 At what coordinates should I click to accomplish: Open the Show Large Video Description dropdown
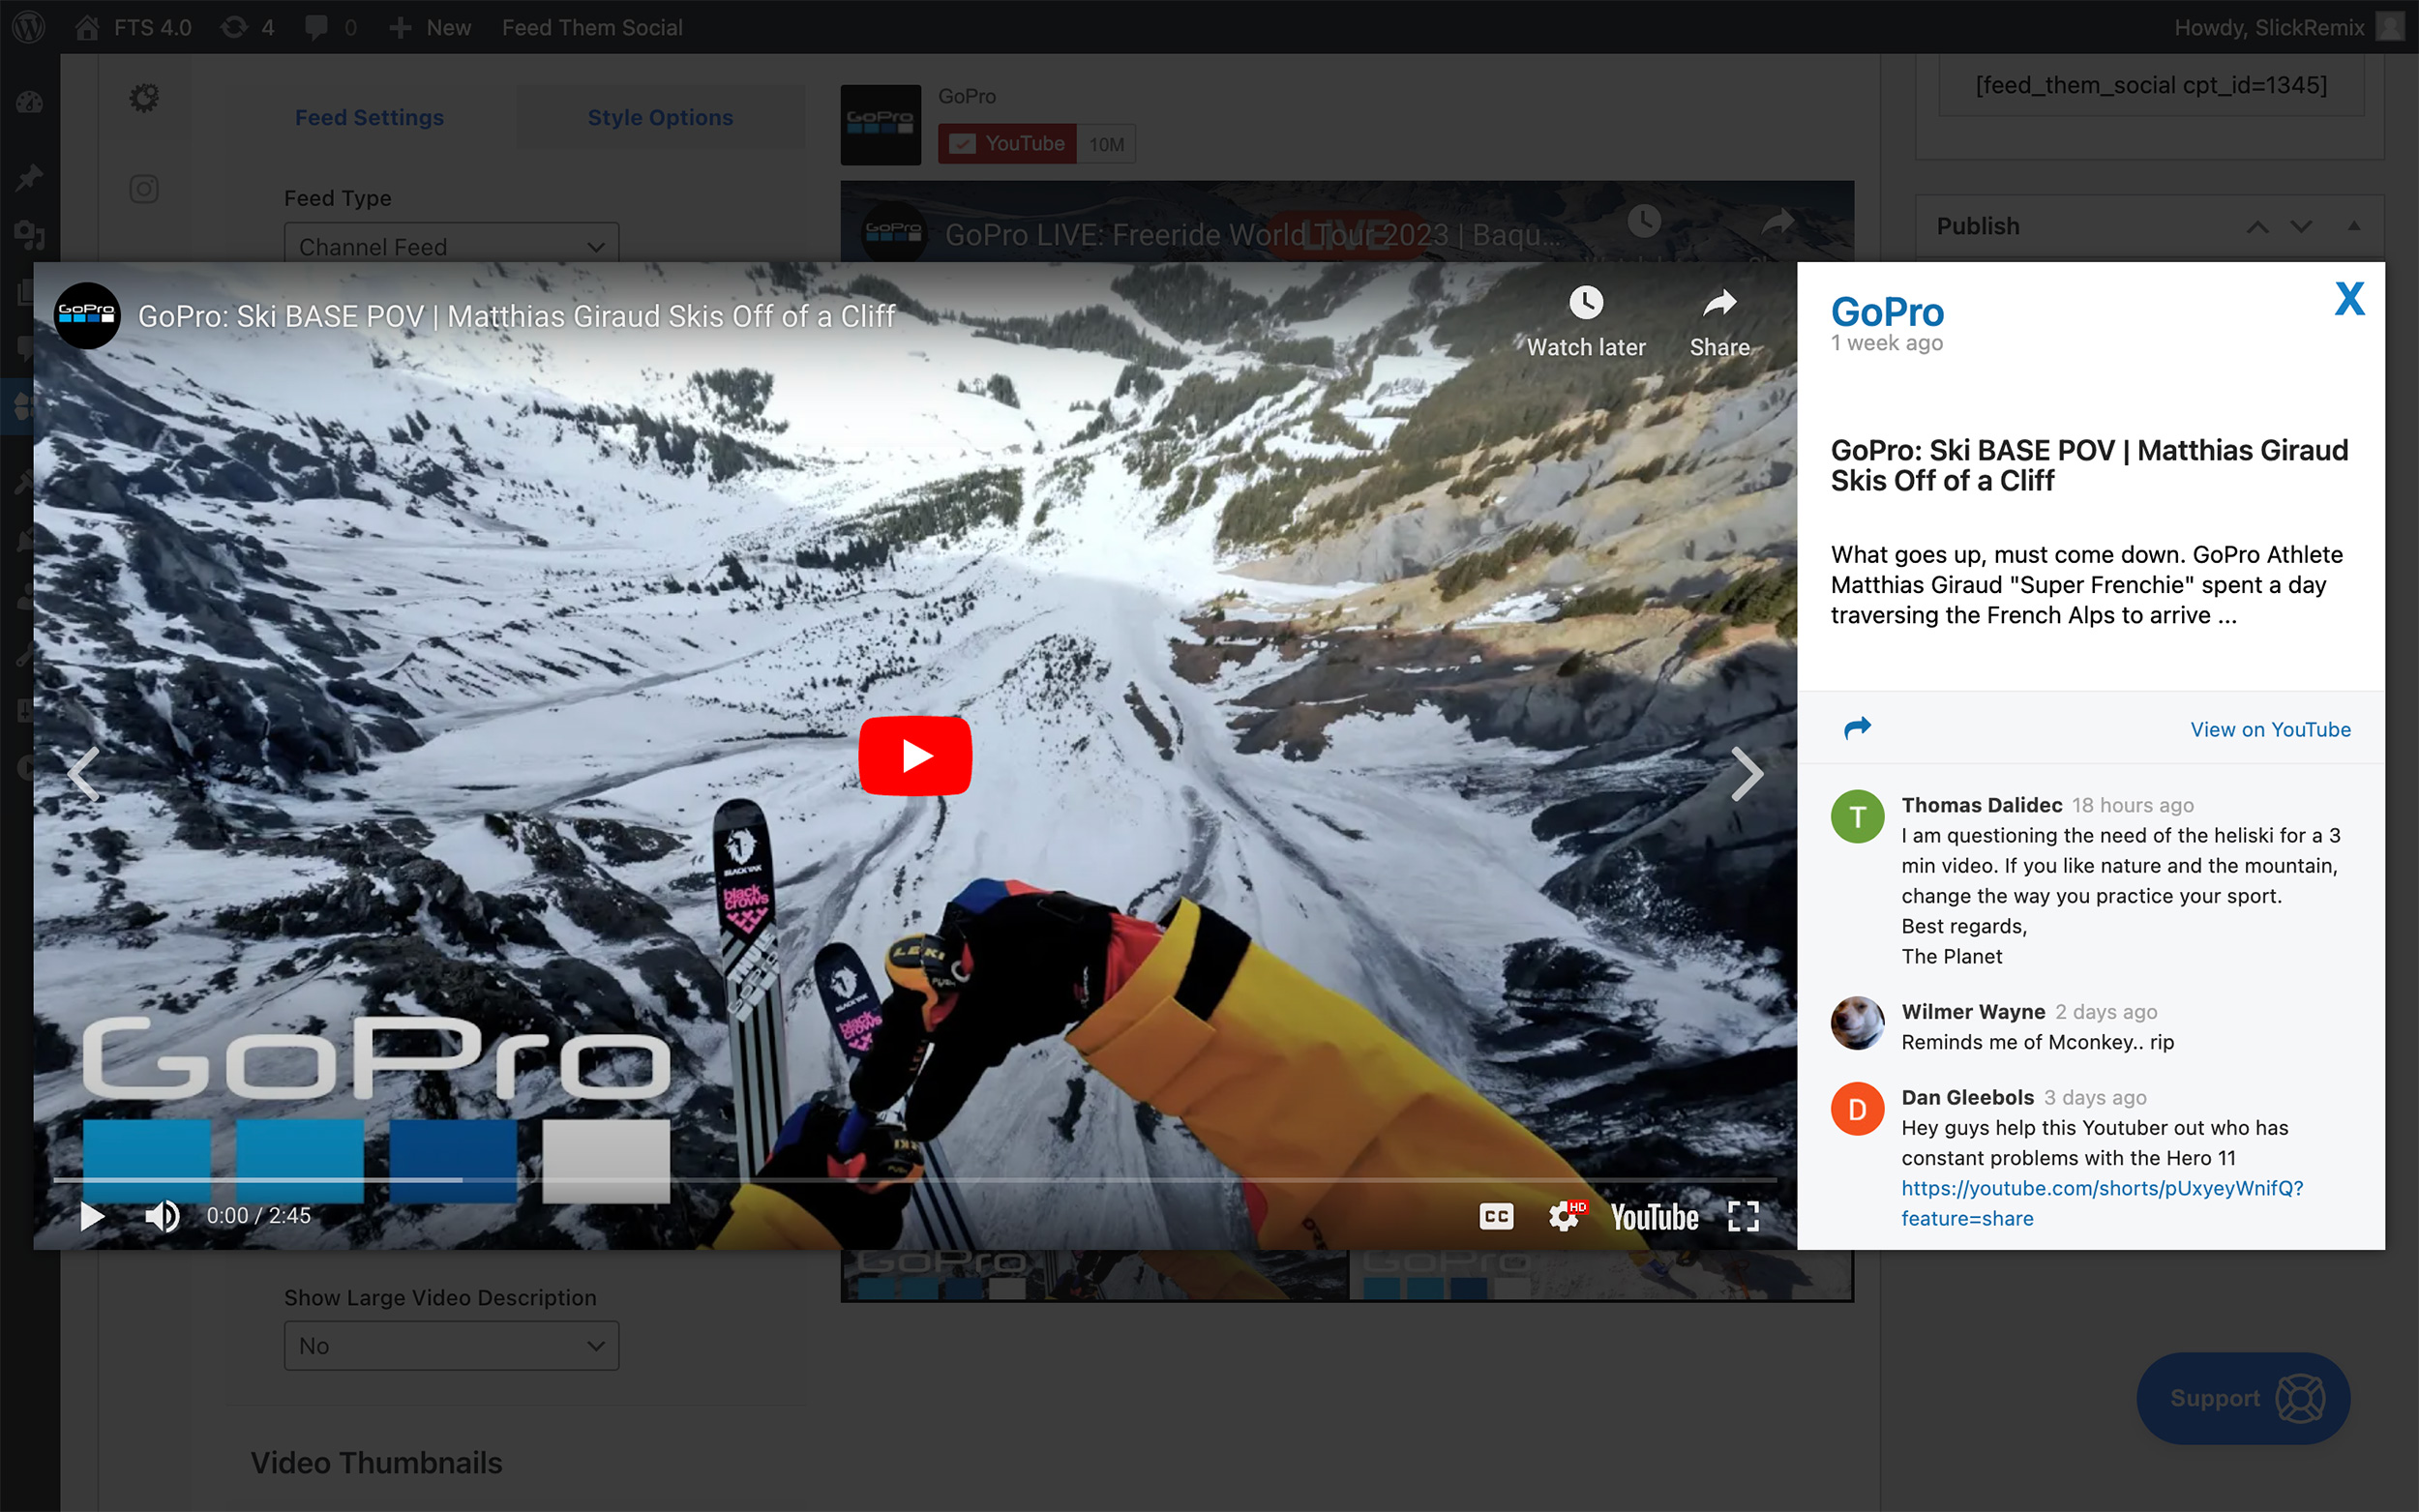(x=451, y=1345)
